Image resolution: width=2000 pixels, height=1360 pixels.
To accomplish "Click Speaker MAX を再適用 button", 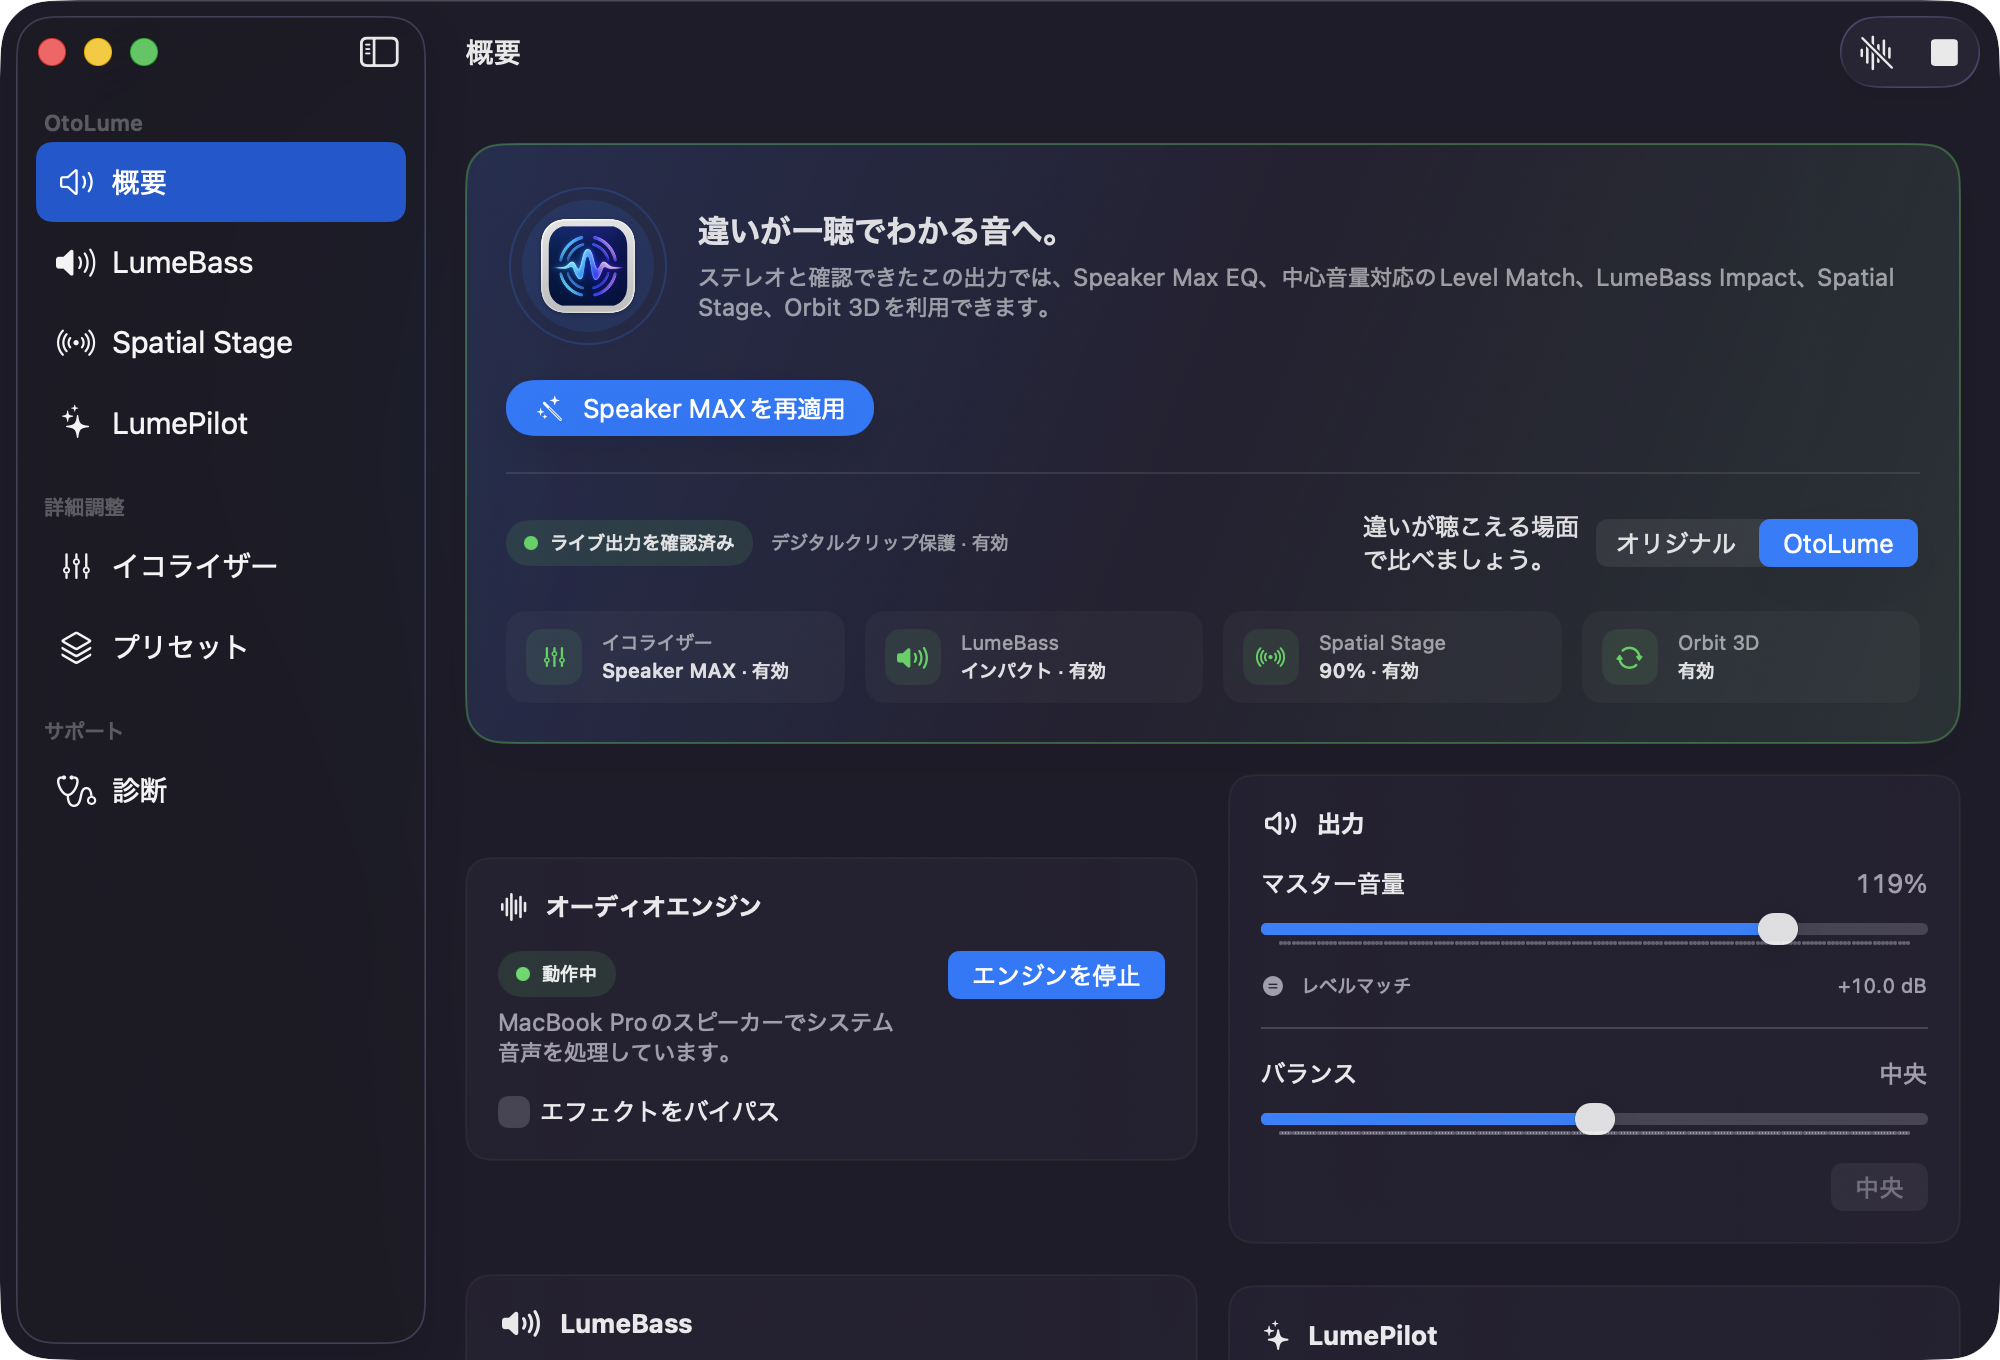I will tap(690, 408).
